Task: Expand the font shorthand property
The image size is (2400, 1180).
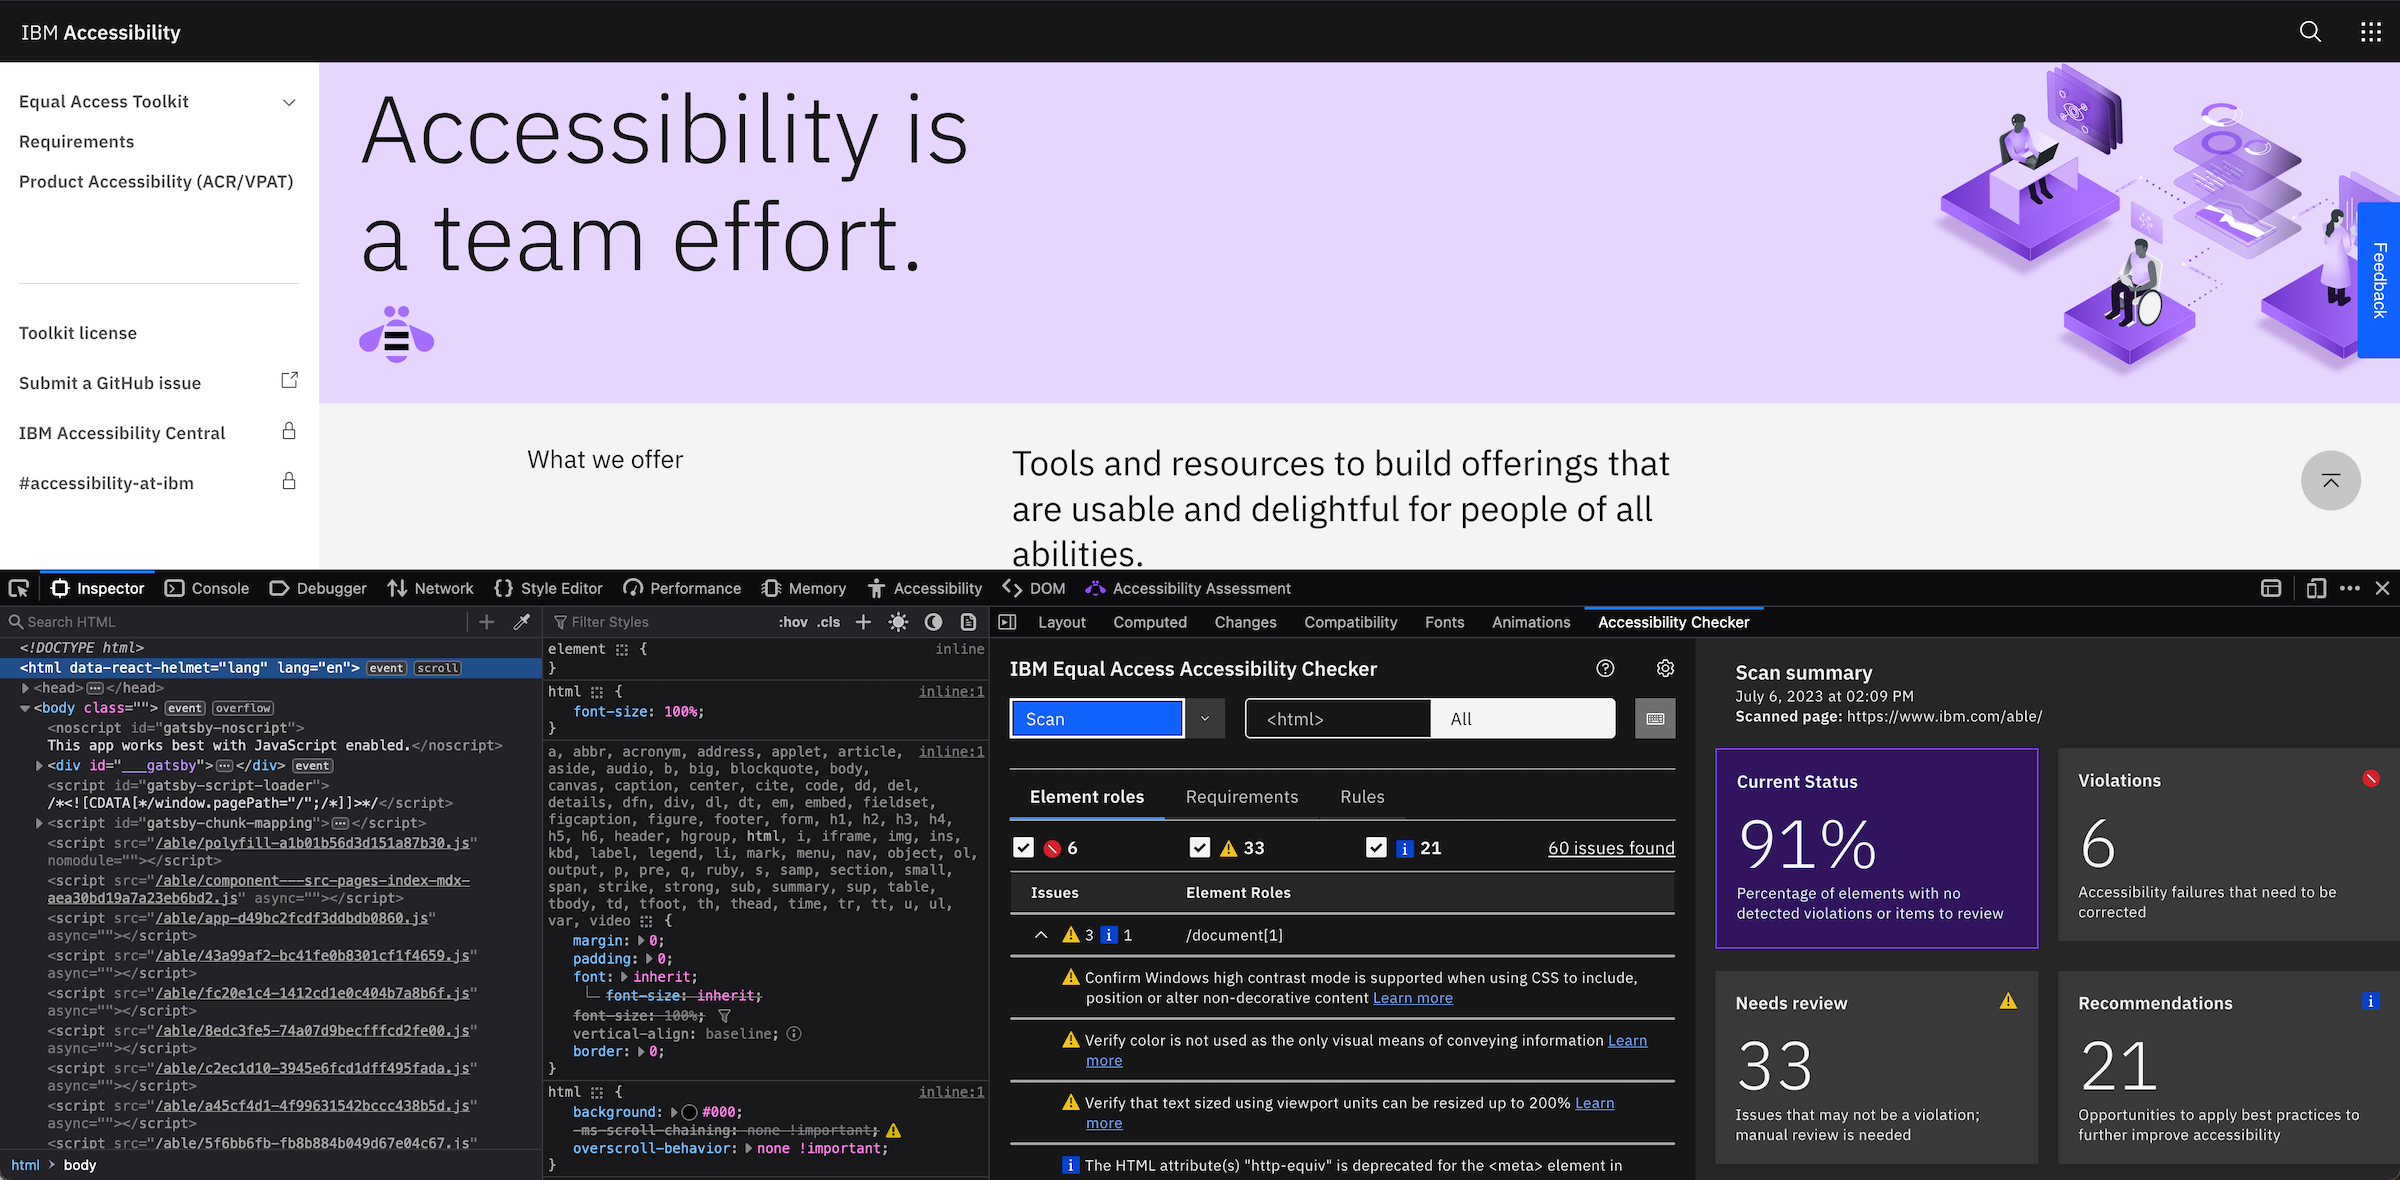Action: tap(625, 977)
